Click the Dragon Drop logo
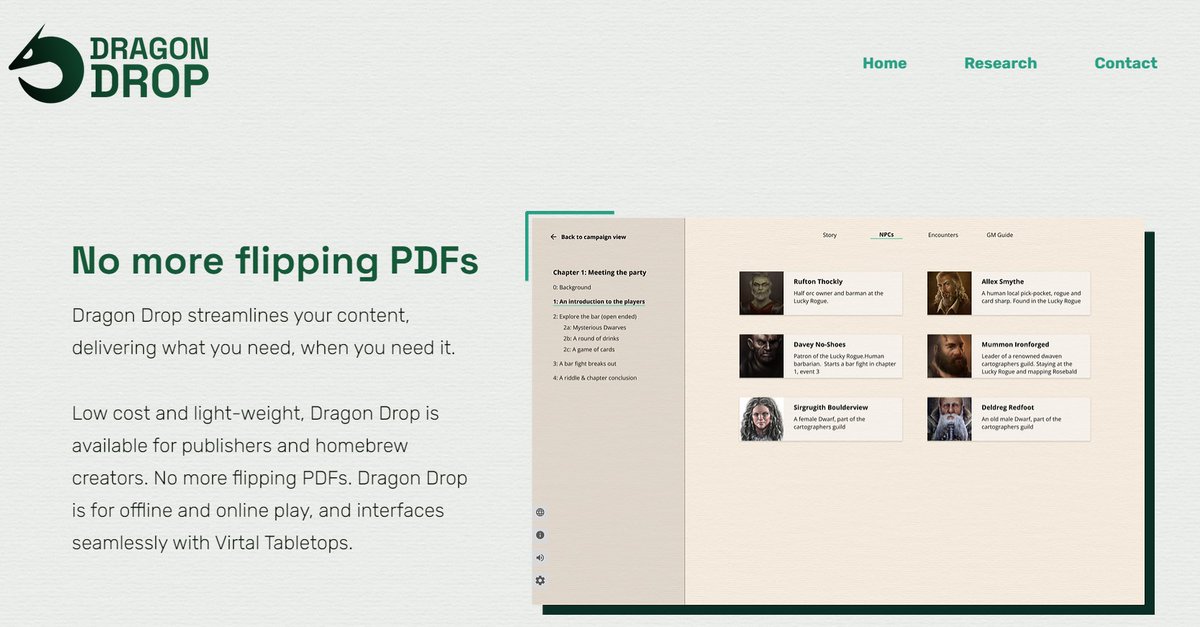 coord(109,65)
